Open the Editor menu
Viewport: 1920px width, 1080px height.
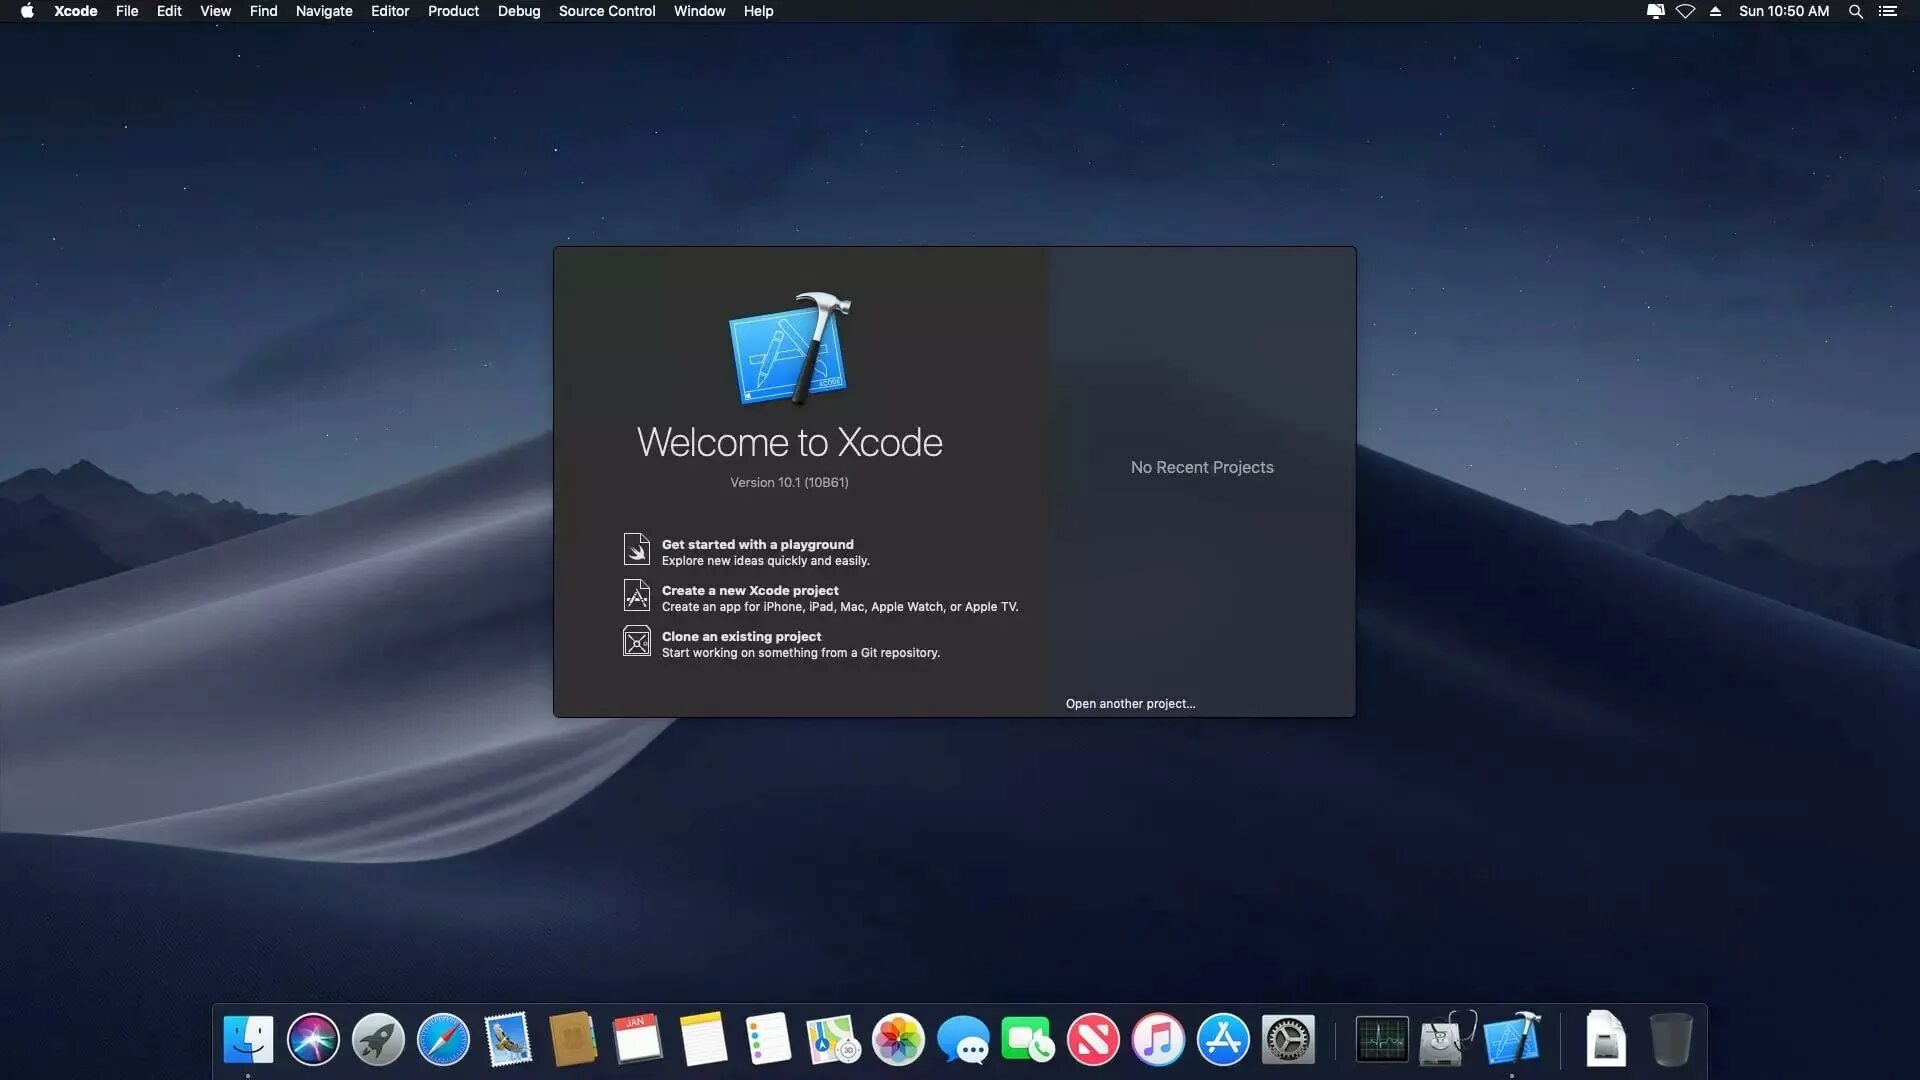coord(389,11)
